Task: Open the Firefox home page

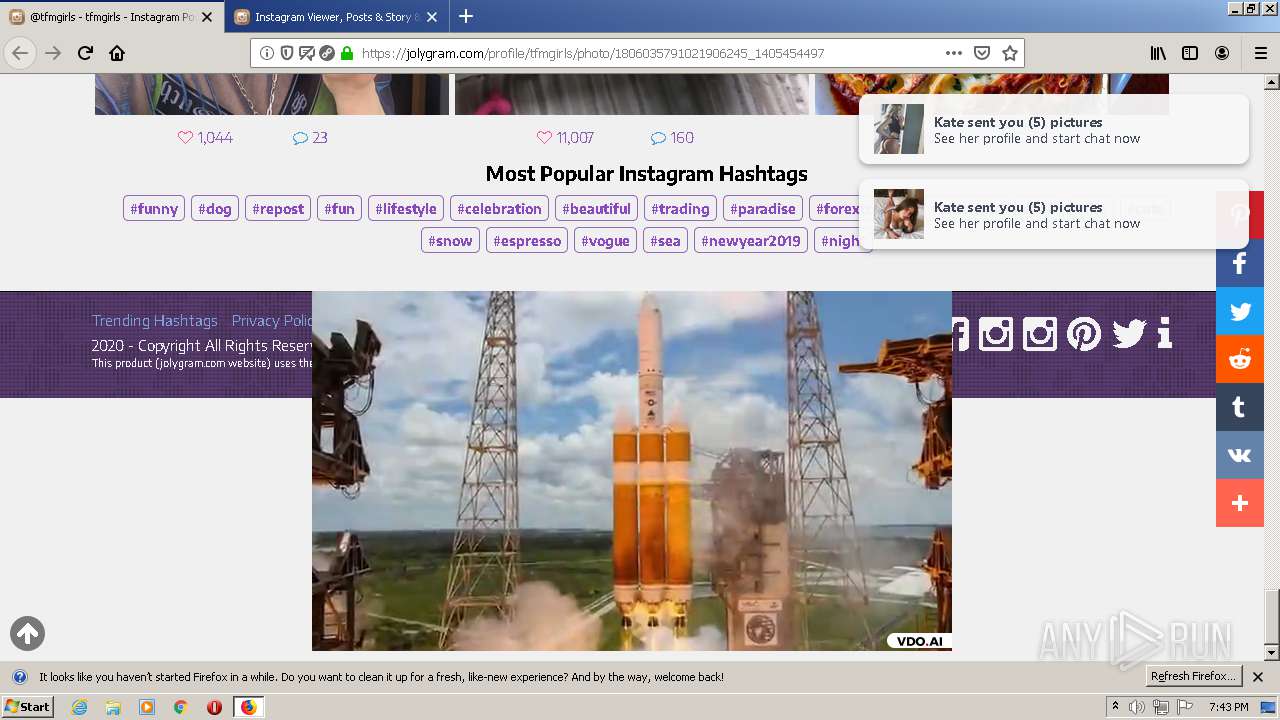Action: pyautogui.click(x=117, y=53)
